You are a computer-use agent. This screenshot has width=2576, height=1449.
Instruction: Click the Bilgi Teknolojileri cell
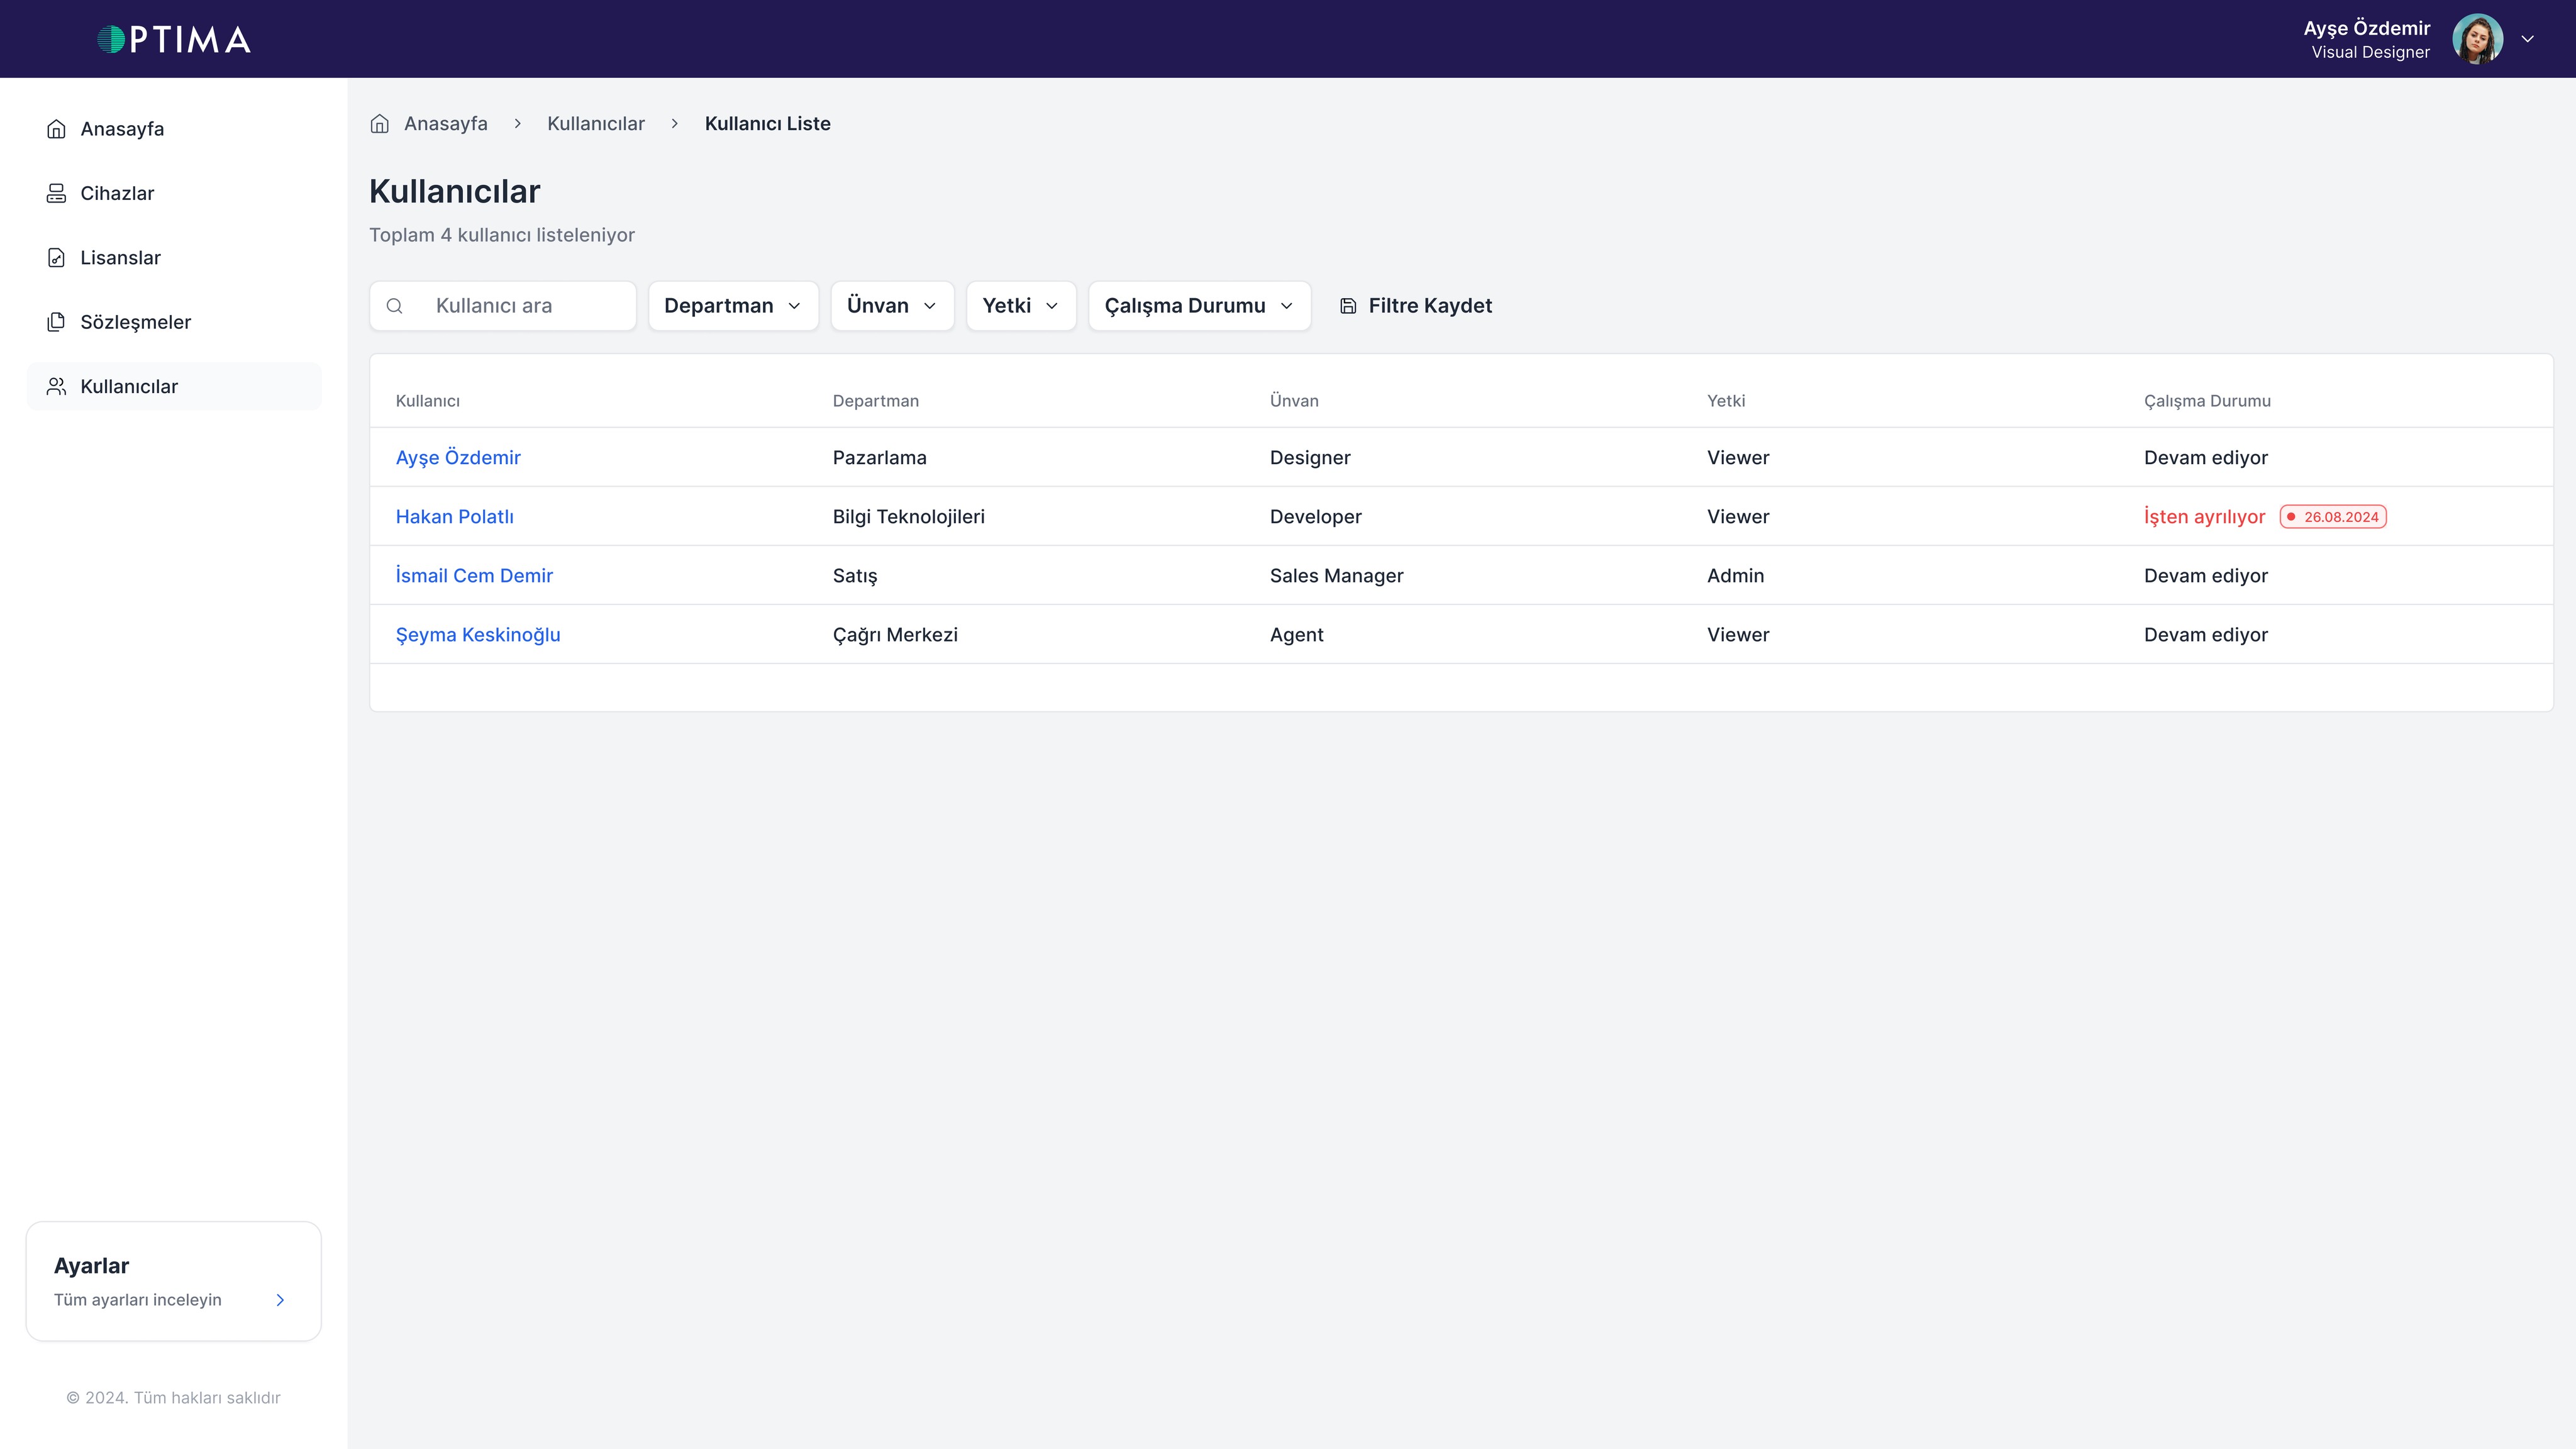point(909,516)
